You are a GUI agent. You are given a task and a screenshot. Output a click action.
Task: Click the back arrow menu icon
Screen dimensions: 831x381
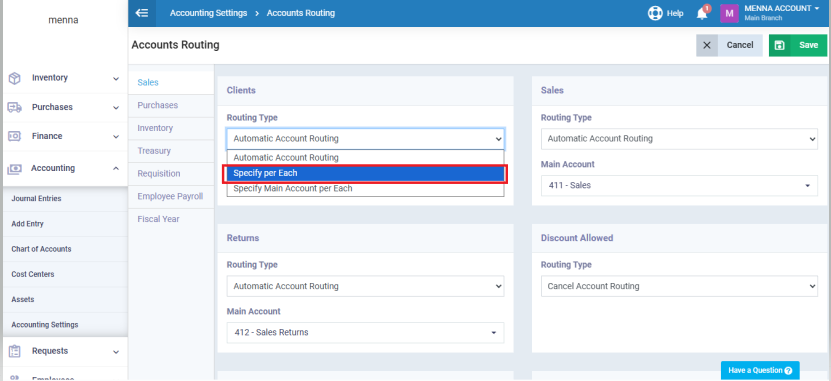tap(142, 13)
